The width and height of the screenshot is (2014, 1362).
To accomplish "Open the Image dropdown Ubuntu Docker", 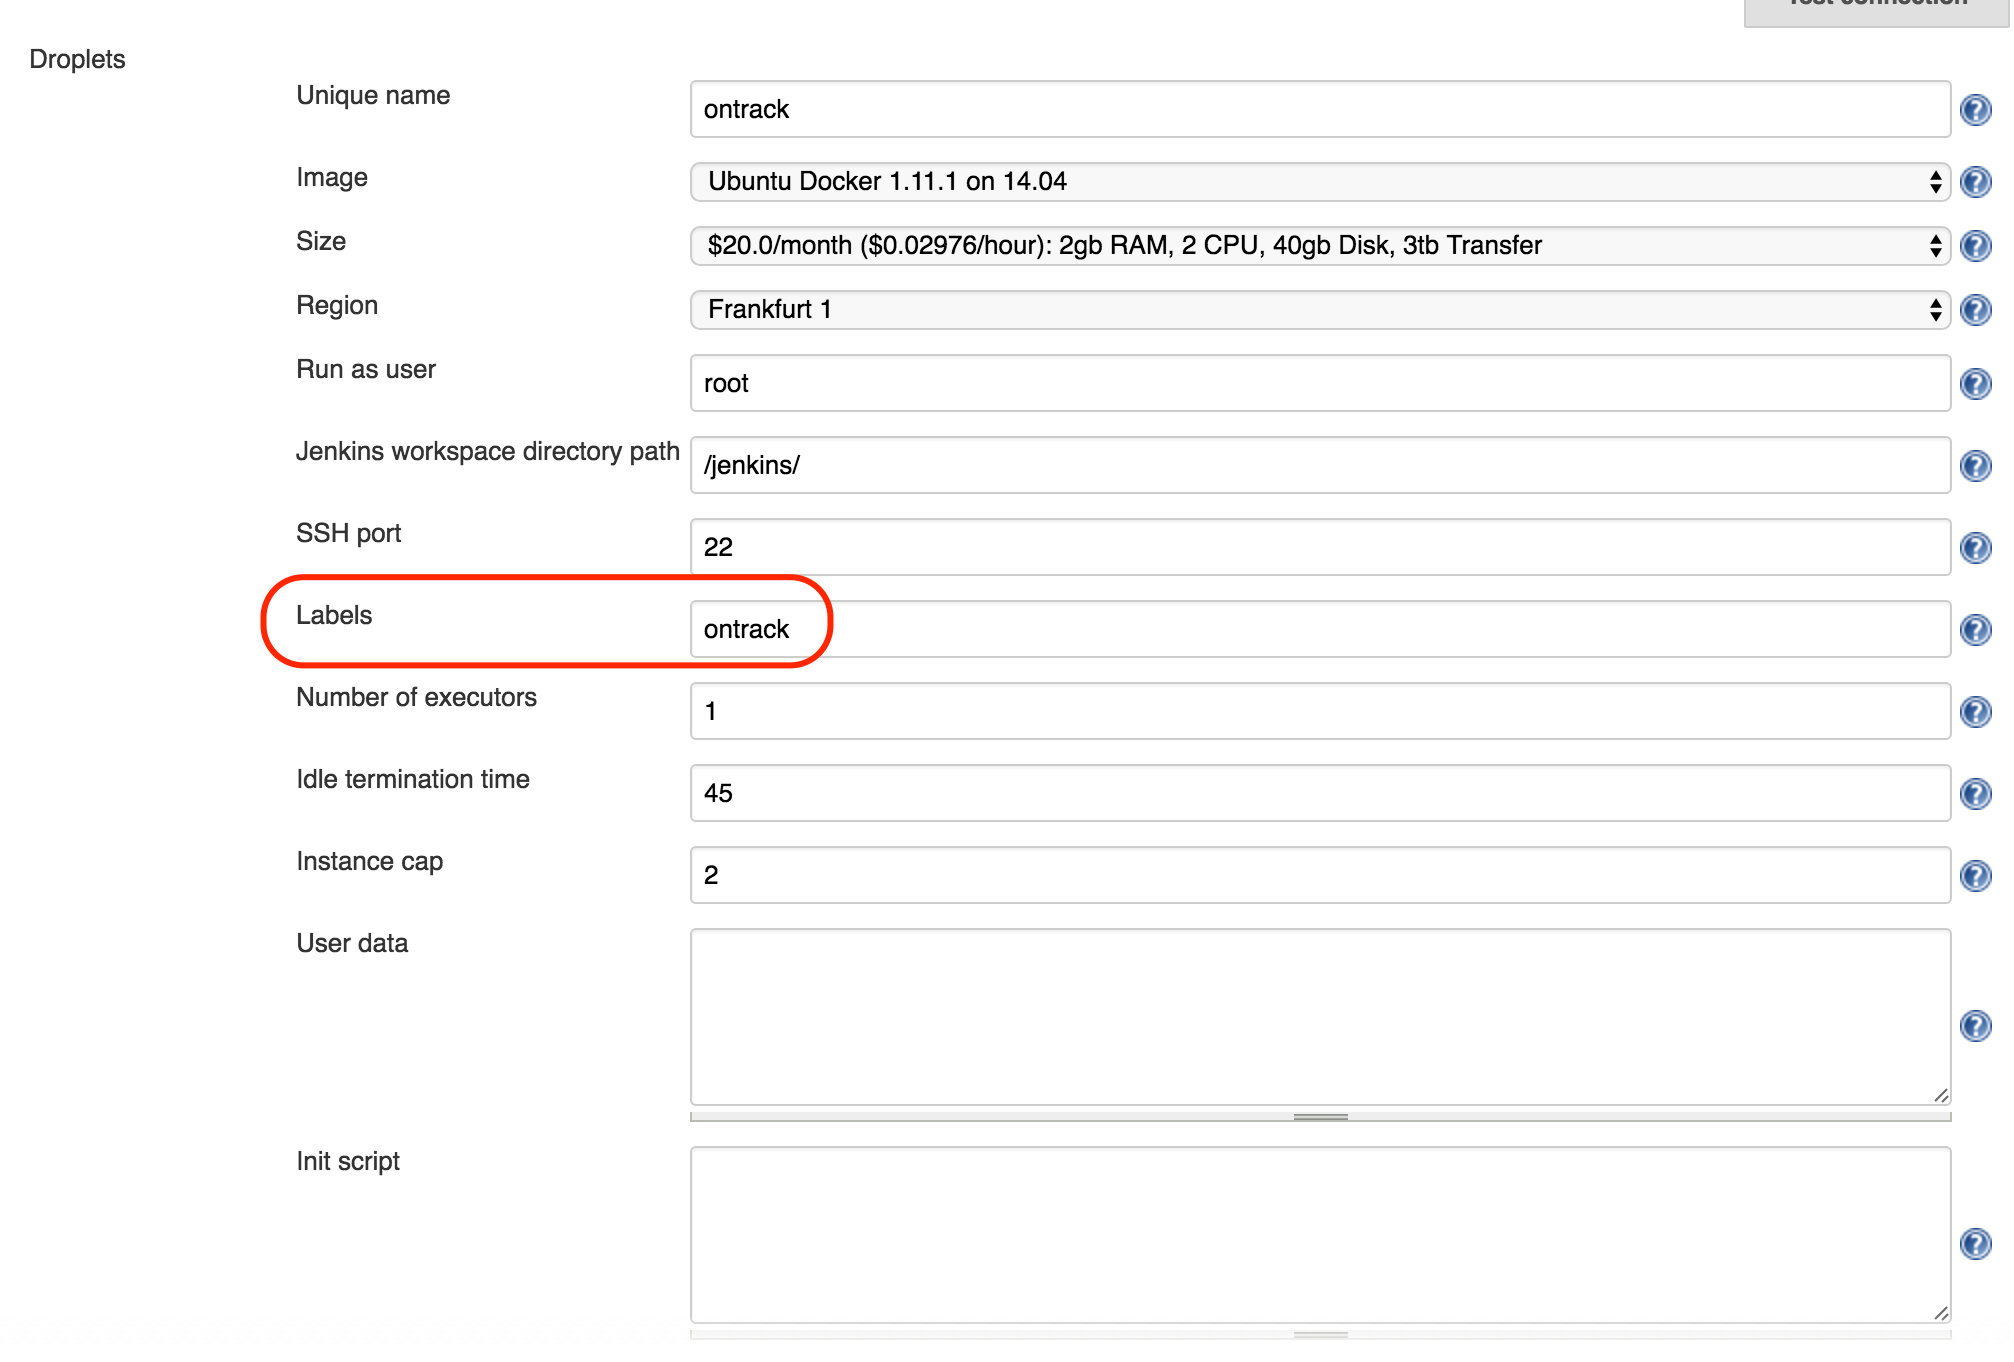I will 1319,182.
